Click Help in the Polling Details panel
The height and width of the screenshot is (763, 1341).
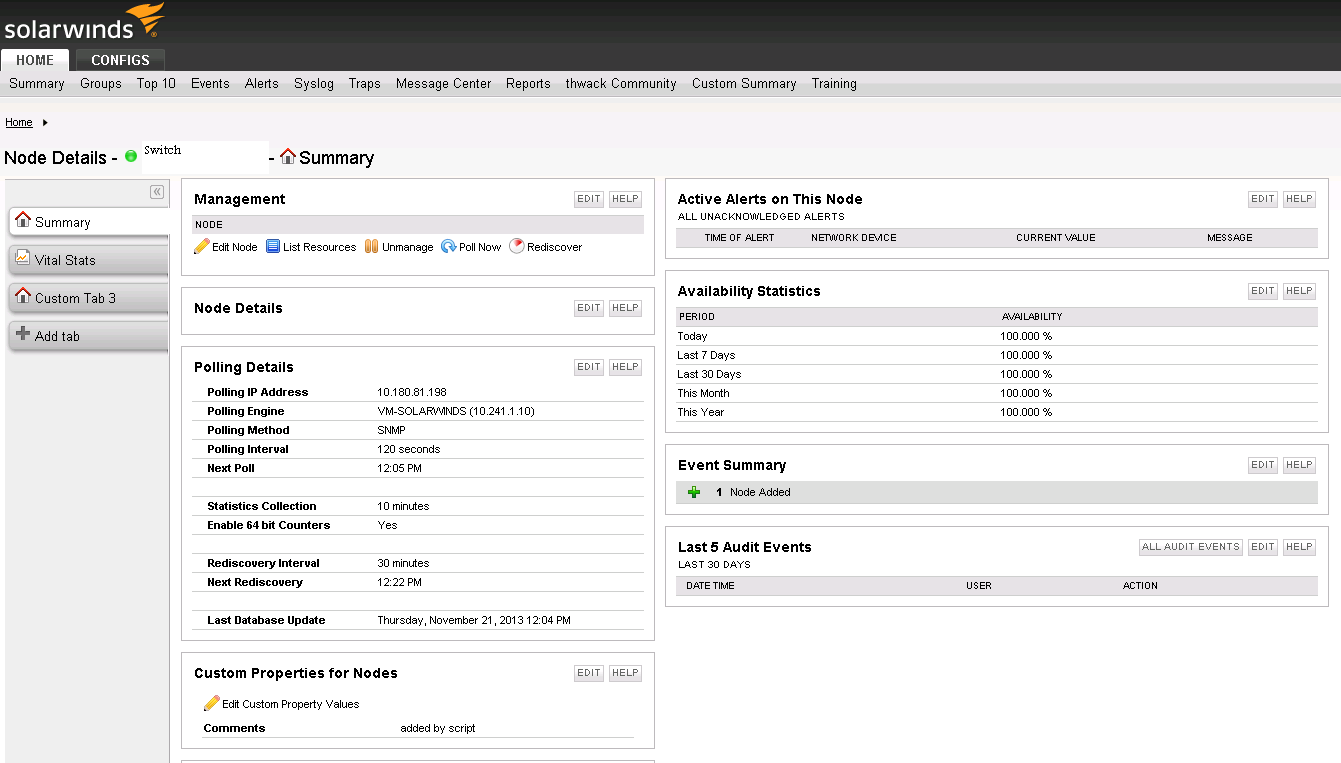(625, 367)
